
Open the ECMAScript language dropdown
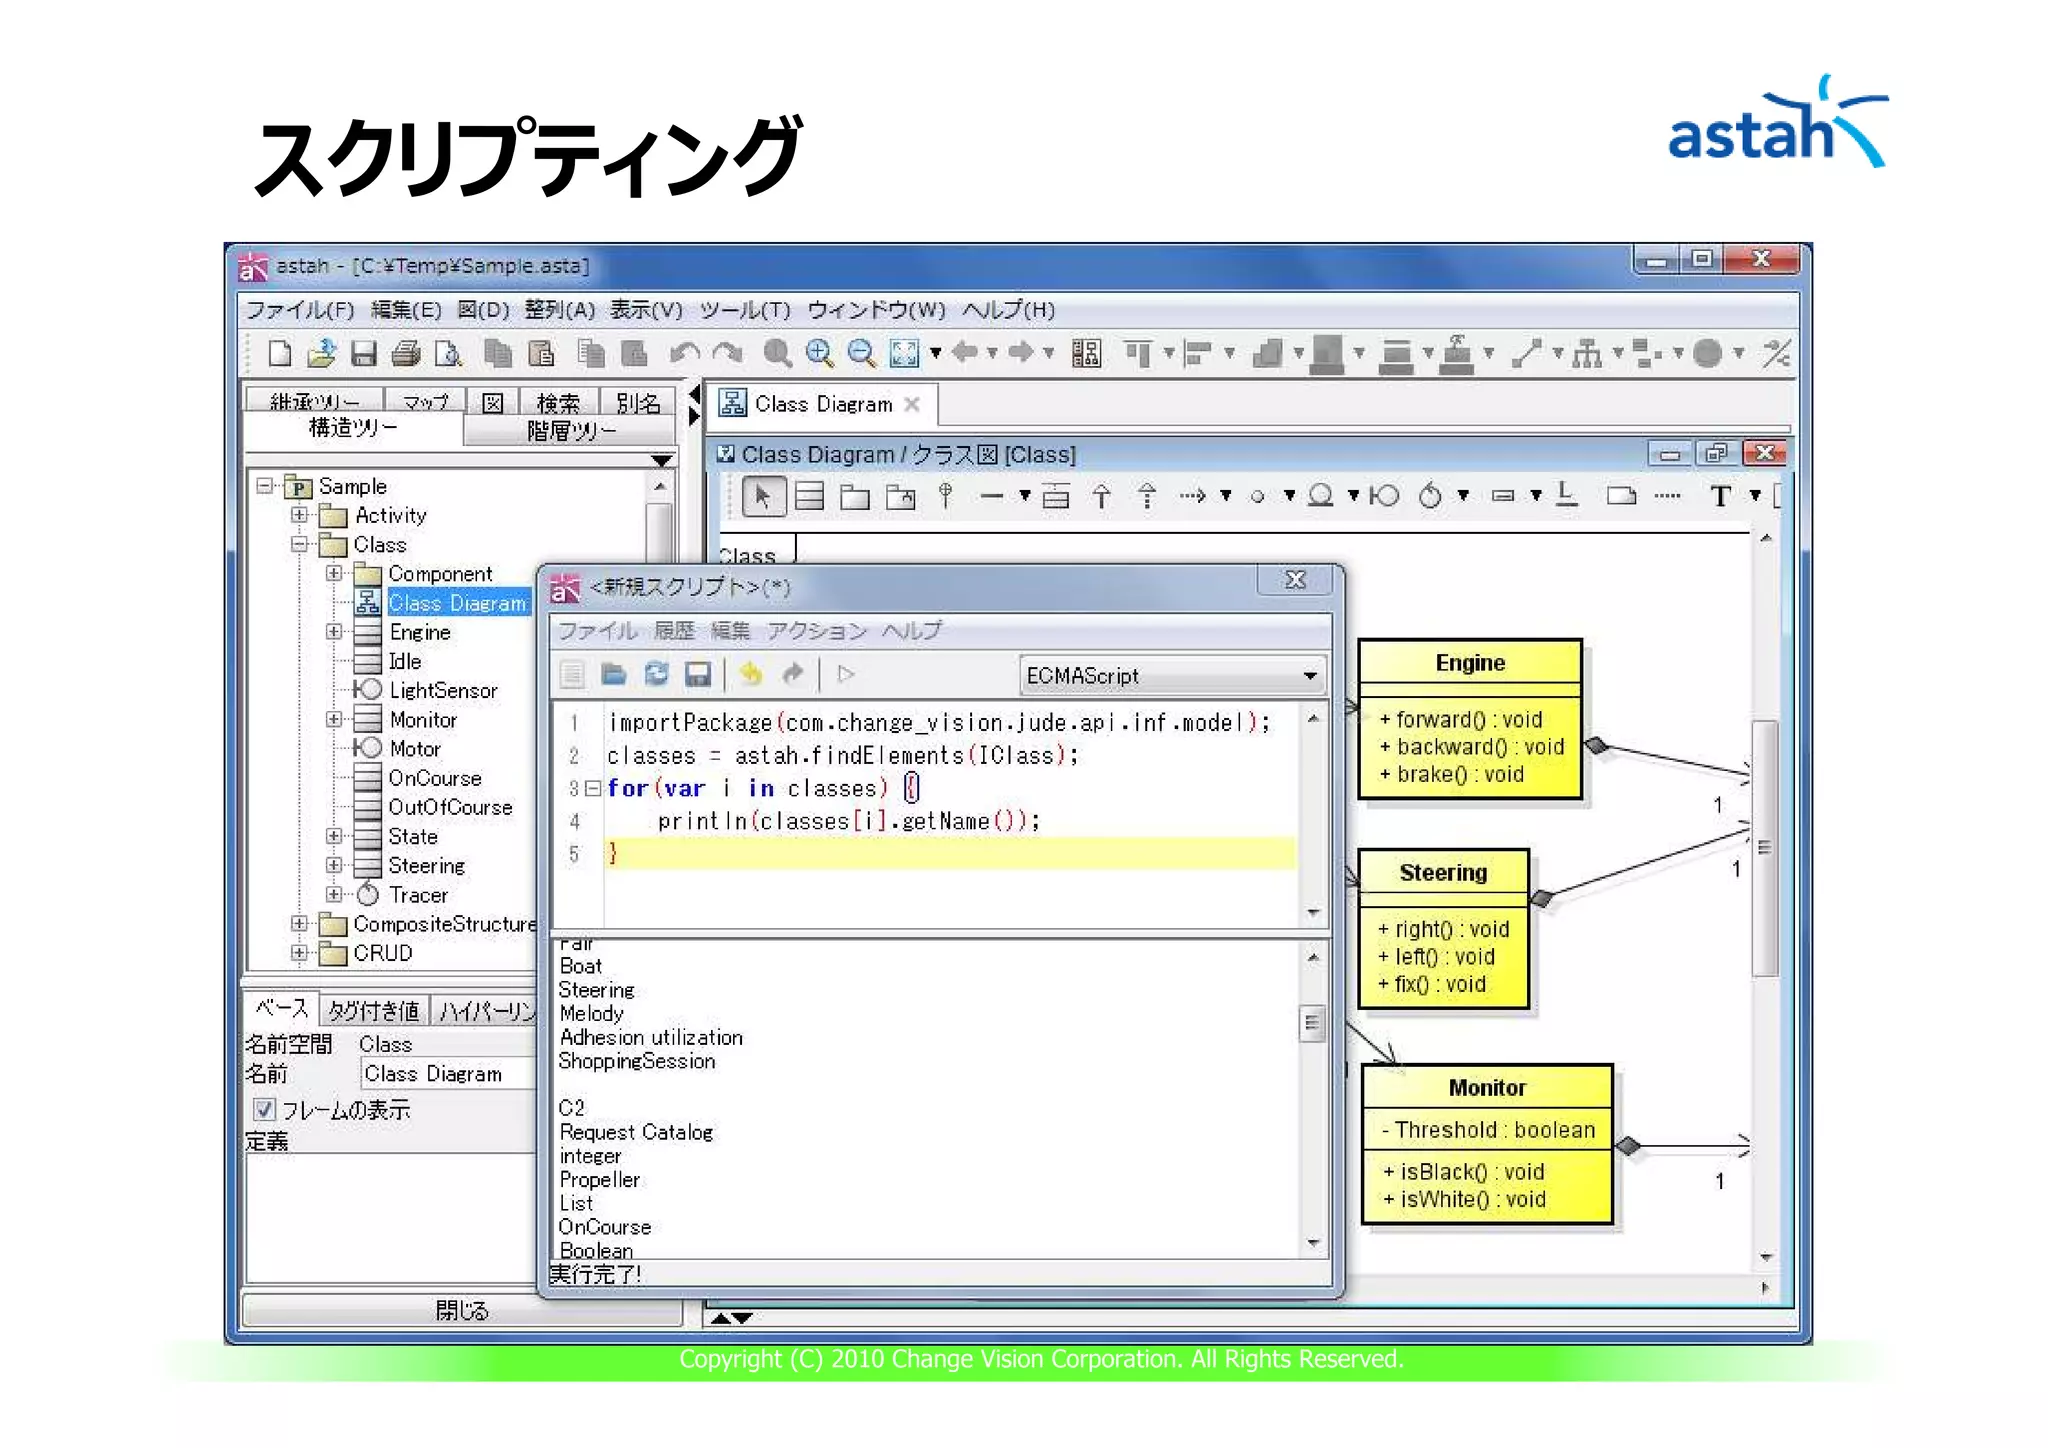point(1173,676)
